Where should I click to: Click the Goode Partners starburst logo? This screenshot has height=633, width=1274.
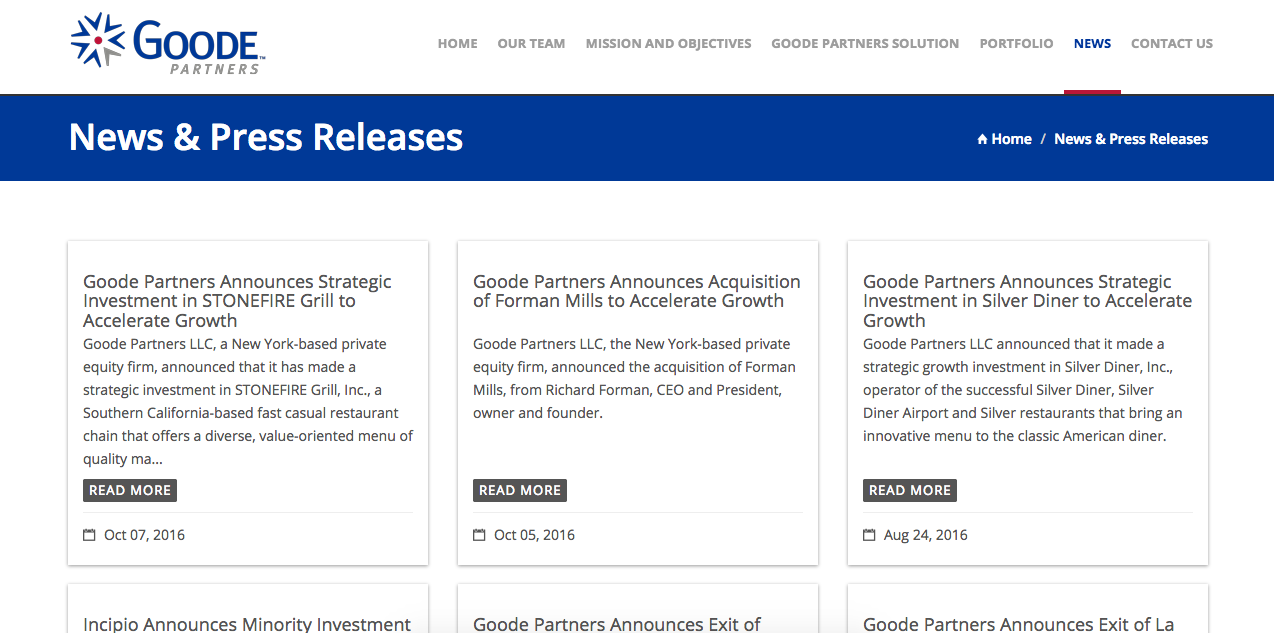[x=96, y=40]
